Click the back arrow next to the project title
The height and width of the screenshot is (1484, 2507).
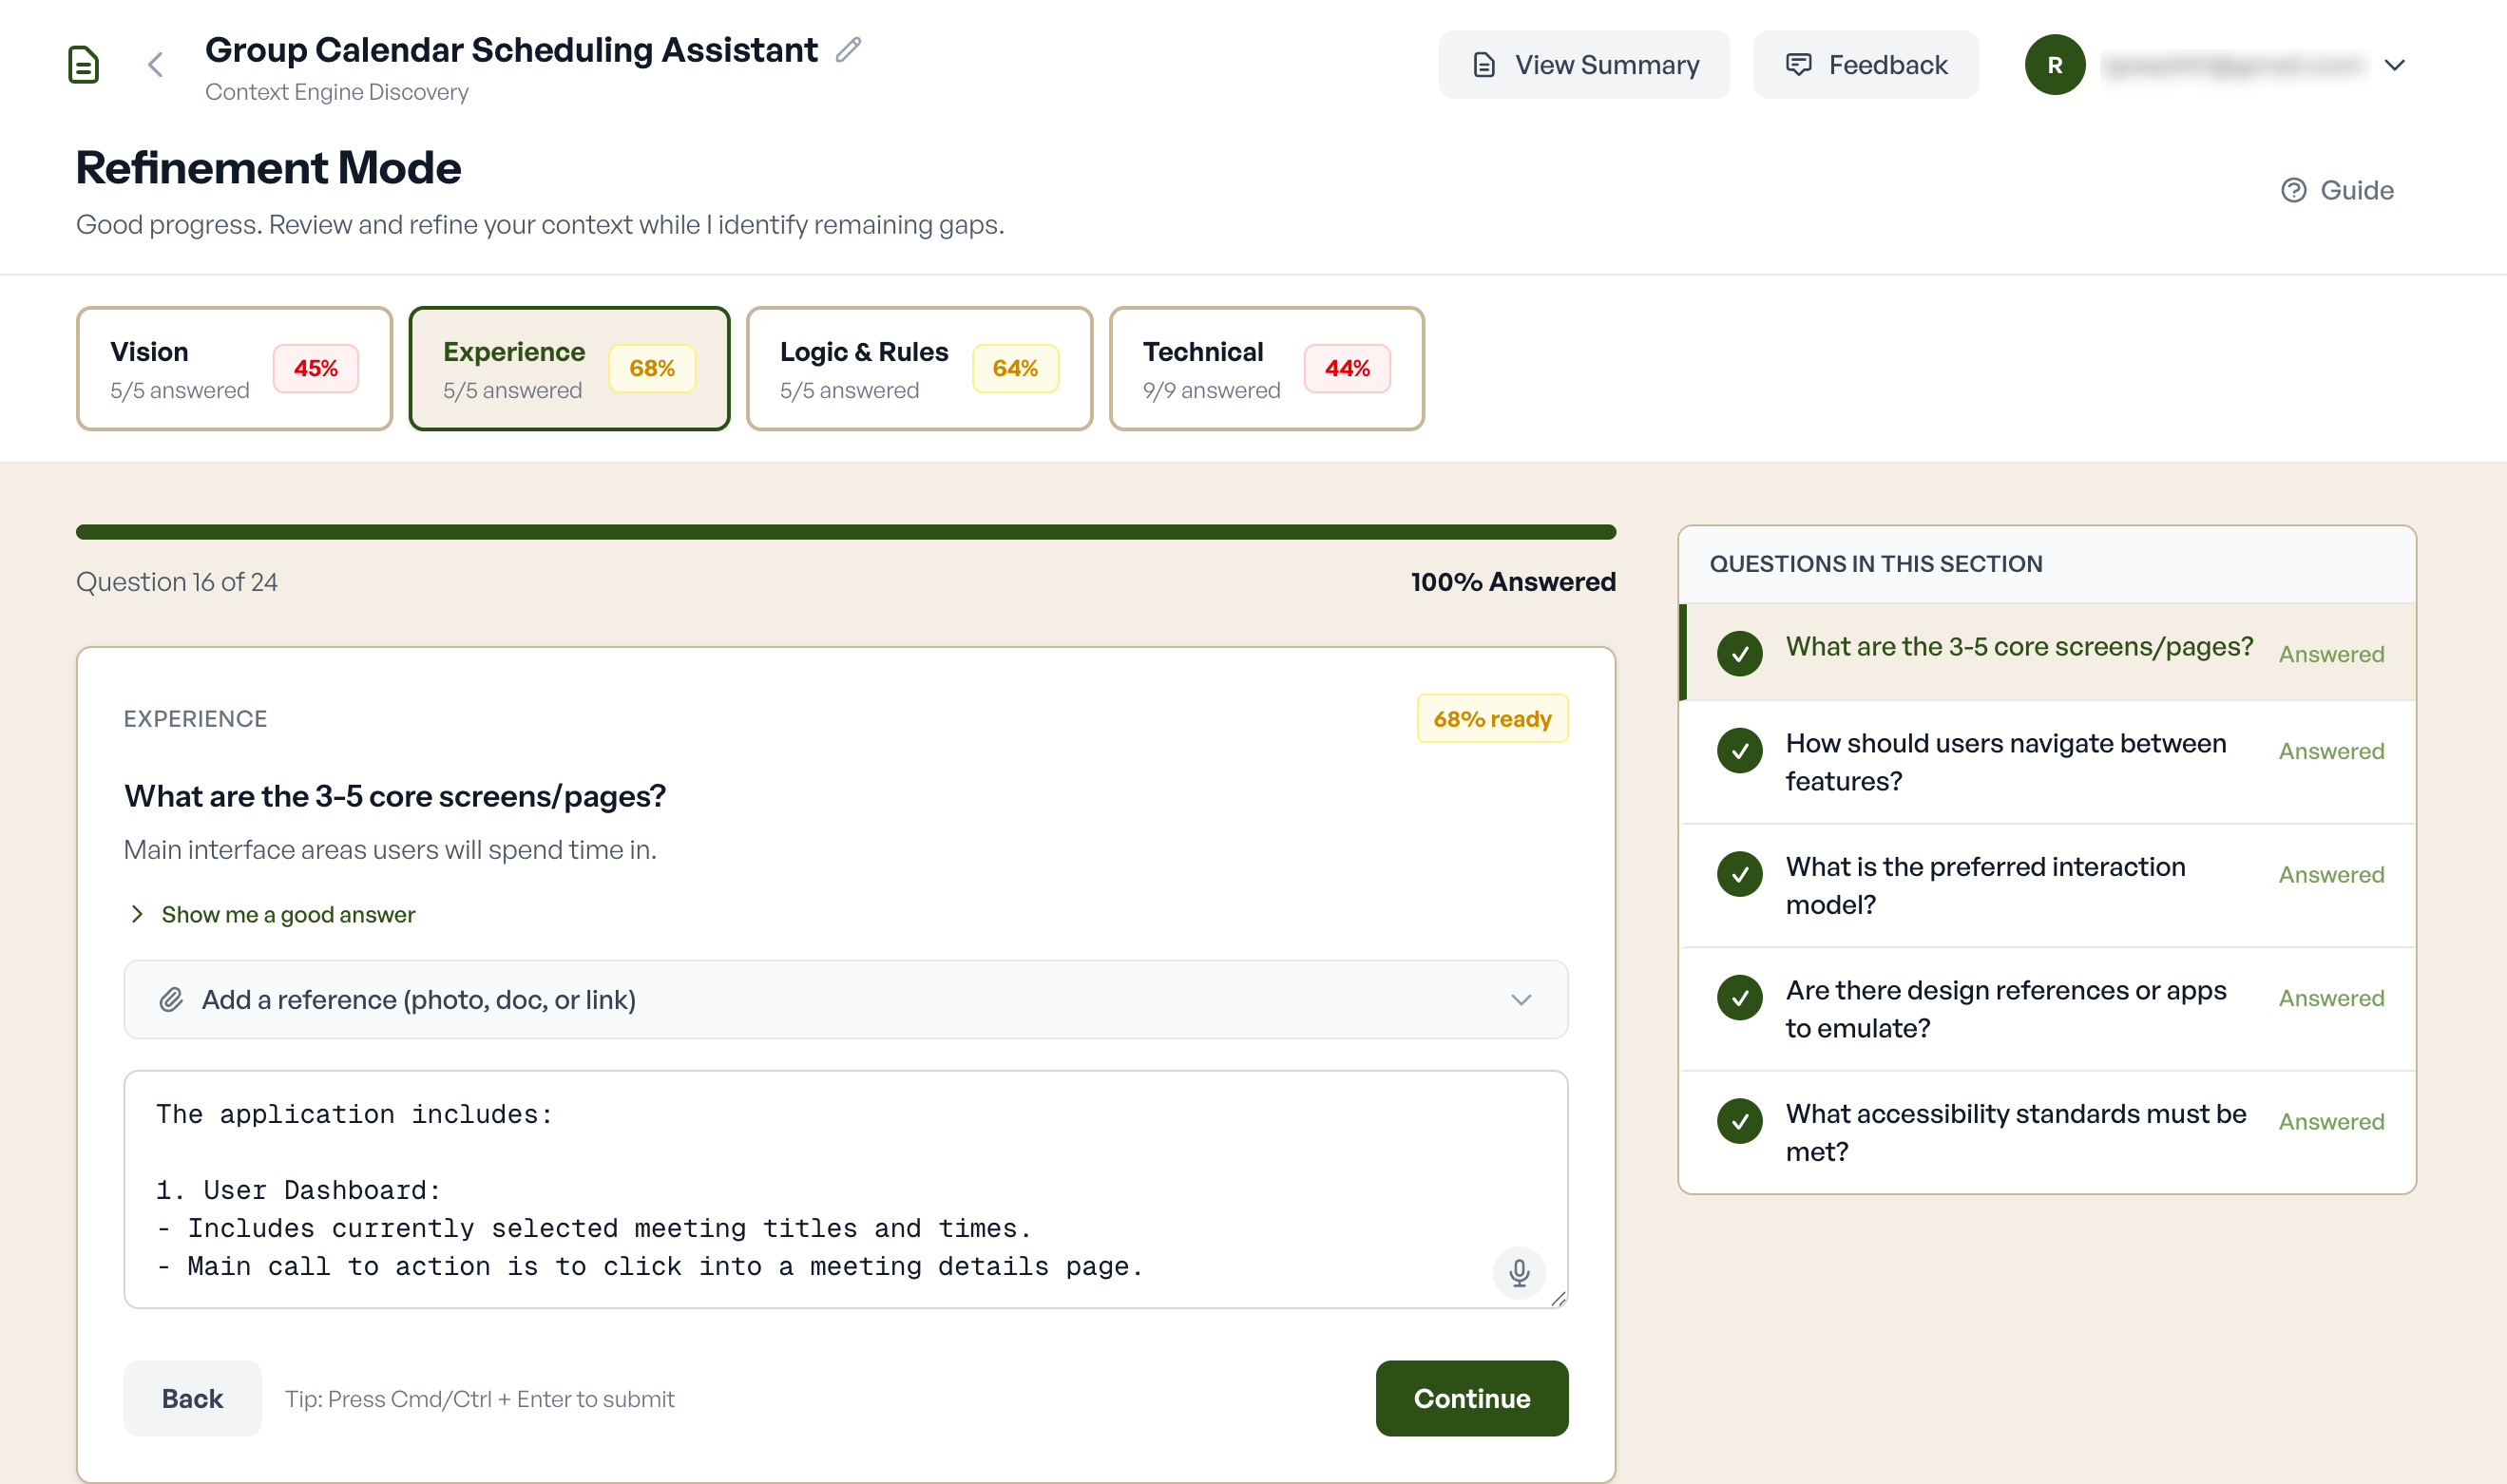coord(156,64)
